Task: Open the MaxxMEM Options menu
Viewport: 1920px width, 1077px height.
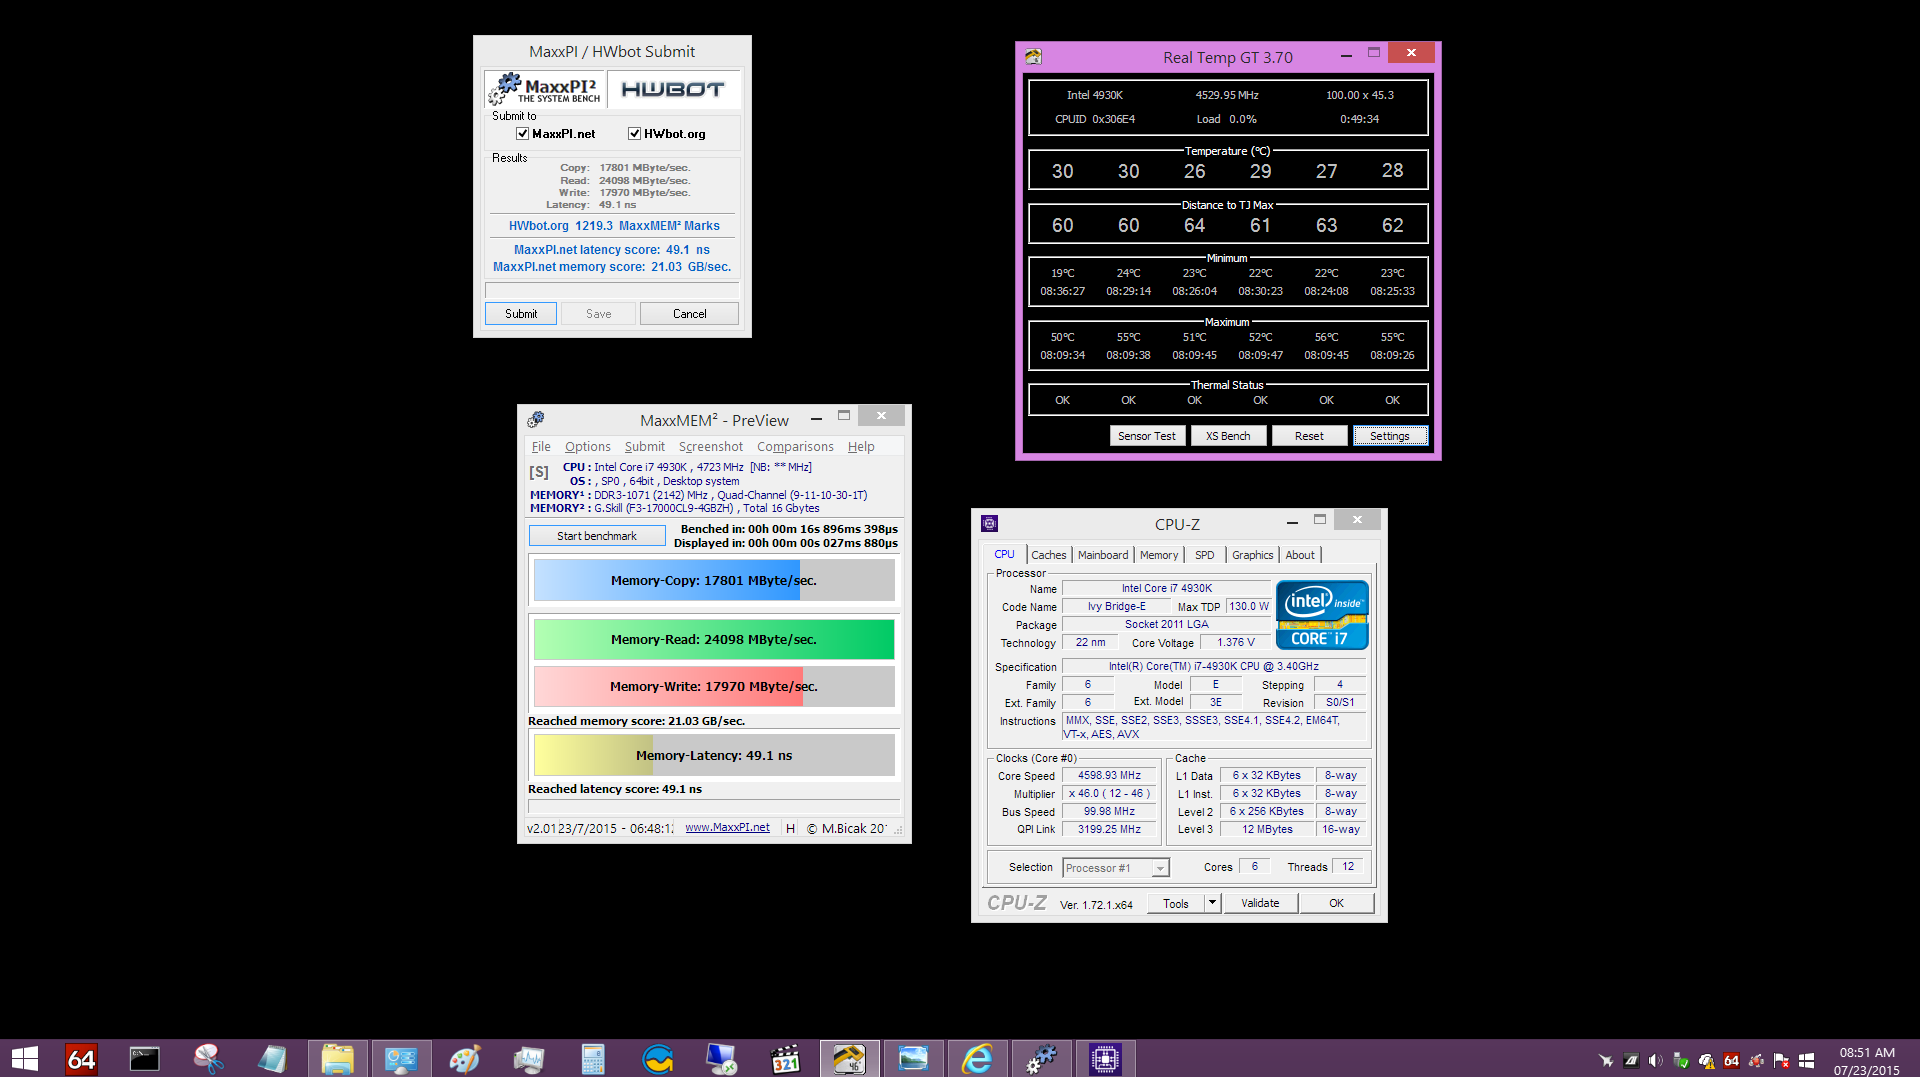Action: (587, 447)
